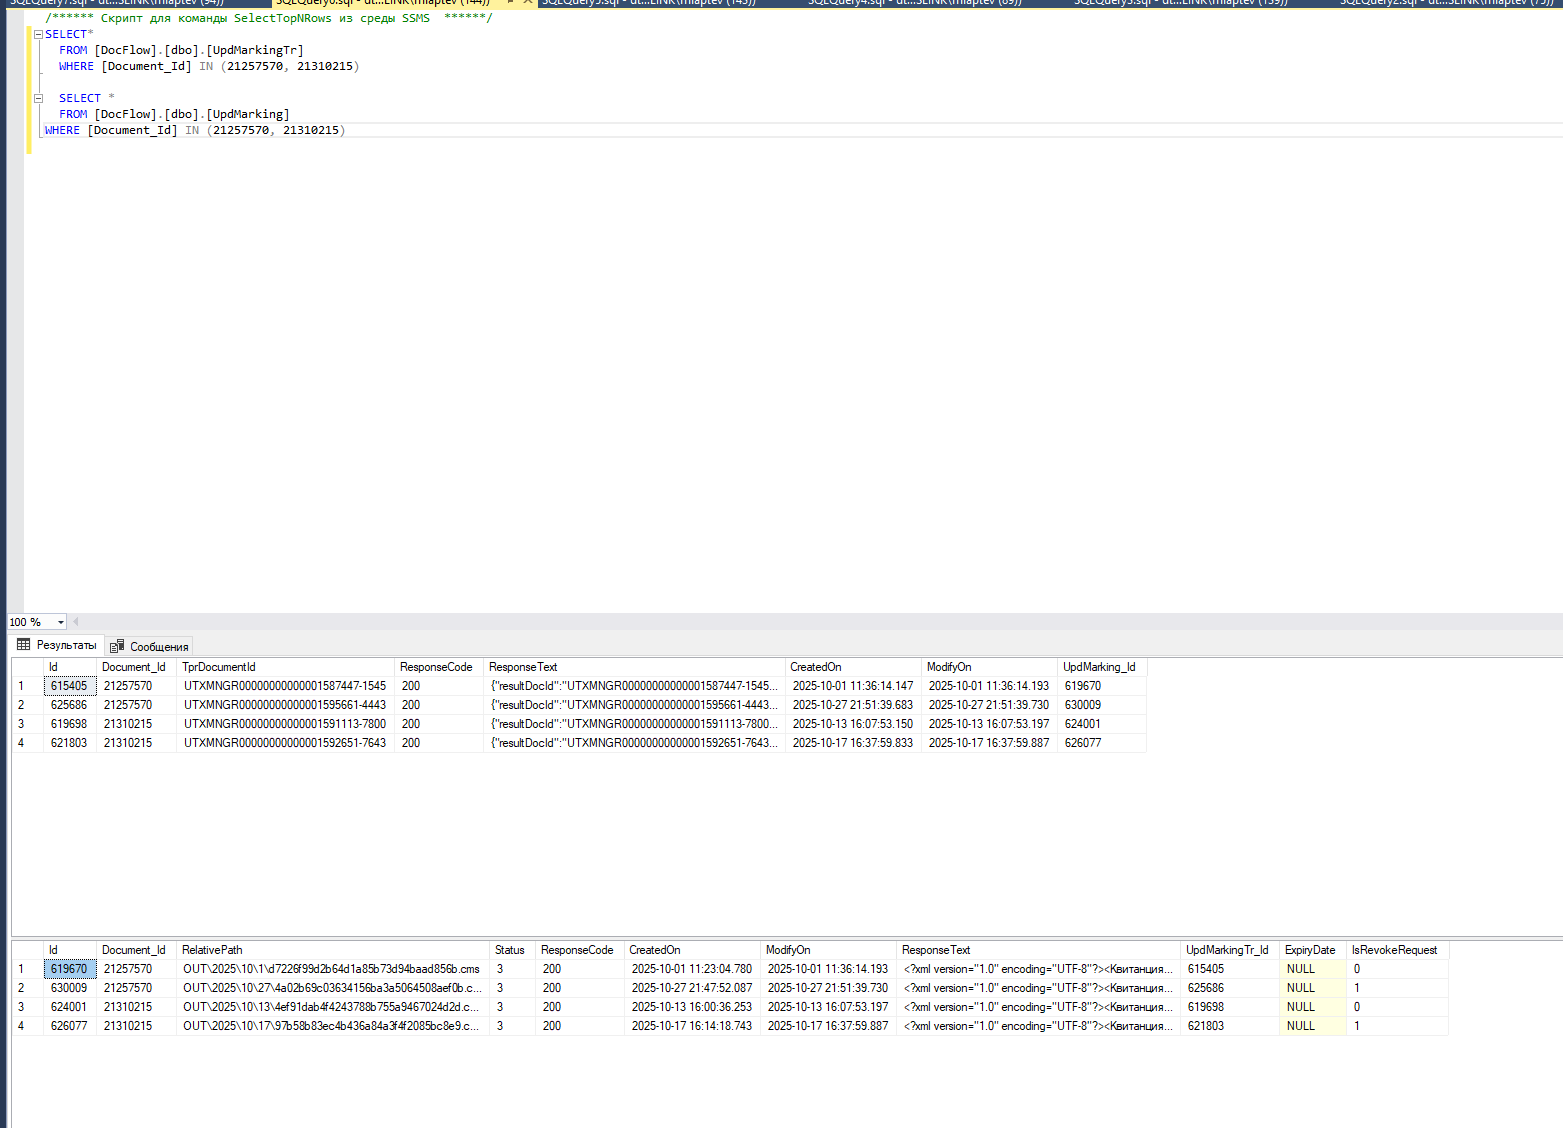Select the top grid's ResponseText column header
The image size is (1563, 1128).
[634, 667]
